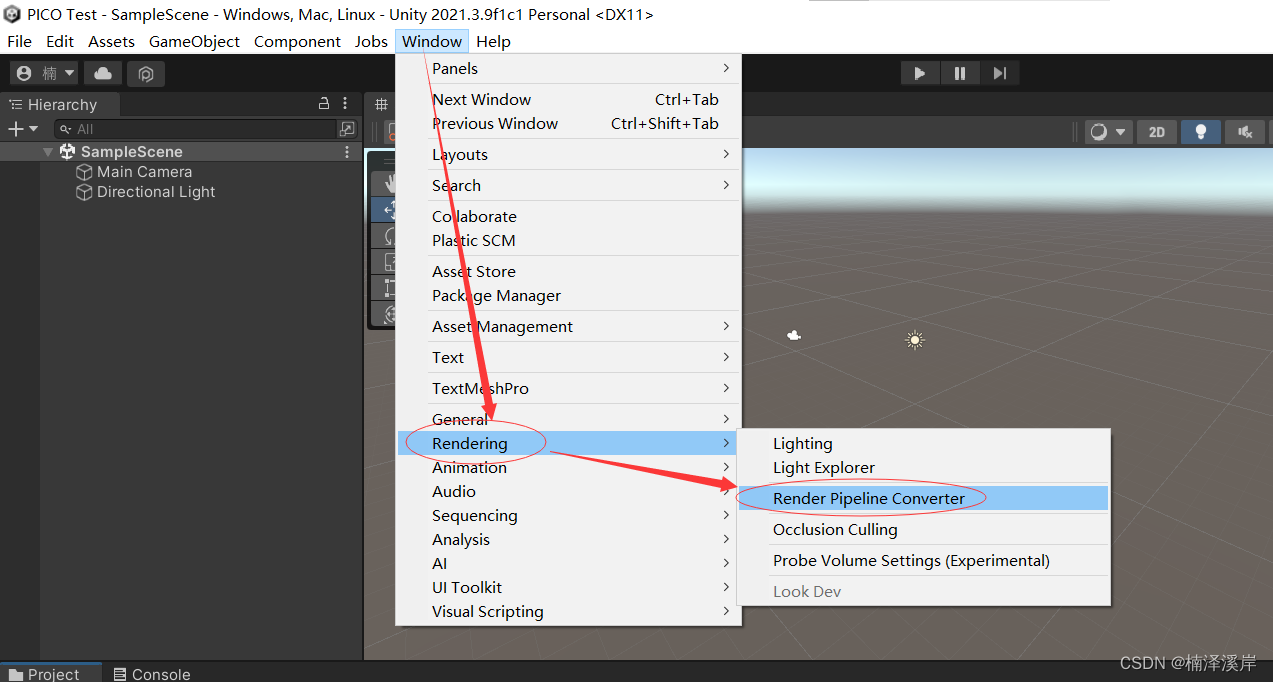Open the account dropdown in toolbar

(44, 73)
